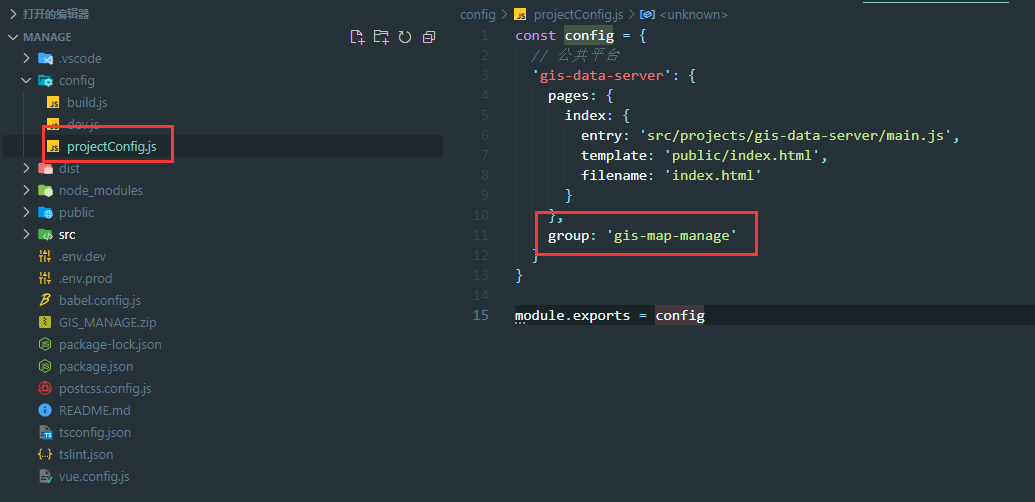Image resolution: width=1035 pixels, height=502 pixels.
Task: Click the GIS_MANAGE.zip archive icon
Action: (45, 322)
